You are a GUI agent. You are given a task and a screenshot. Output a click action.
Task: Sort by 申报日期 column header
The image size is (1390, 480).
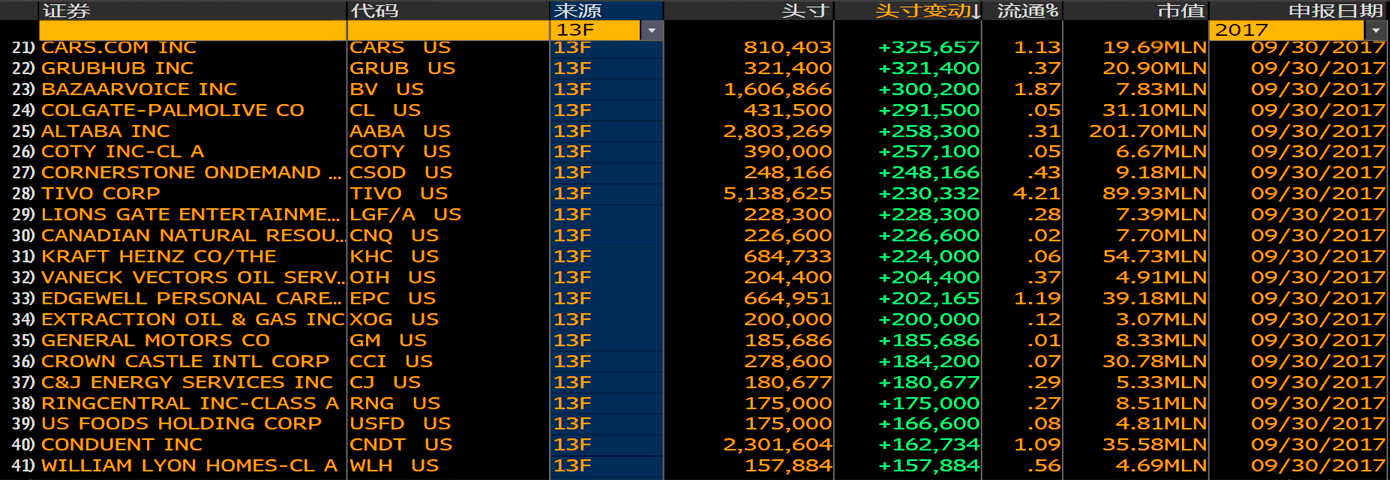pos(1335,11)
